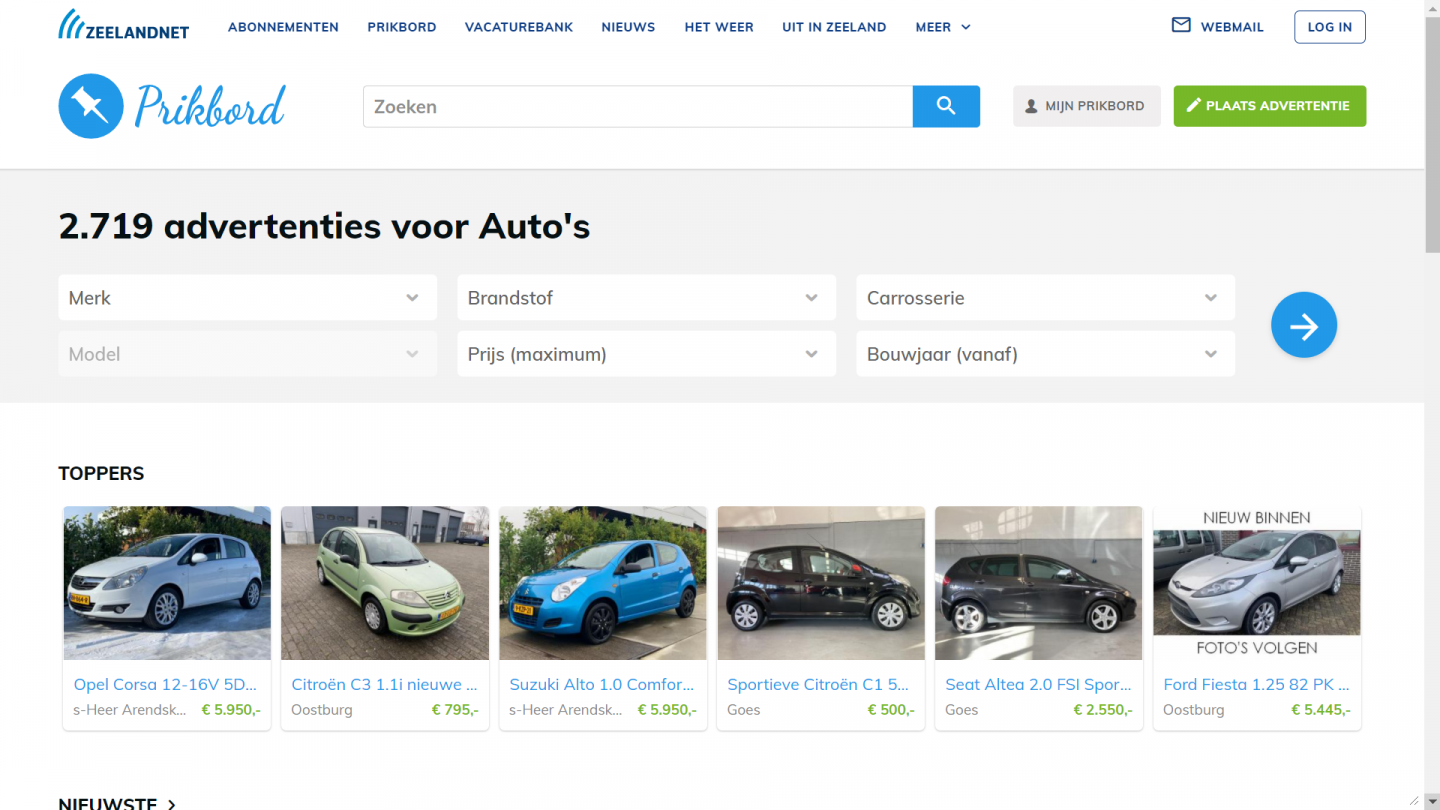The height and width of the screenshot is (810, 1440).
Task: Click the pencil icon in Plaats Advertentie
Action: click(x=1193, y=106)
